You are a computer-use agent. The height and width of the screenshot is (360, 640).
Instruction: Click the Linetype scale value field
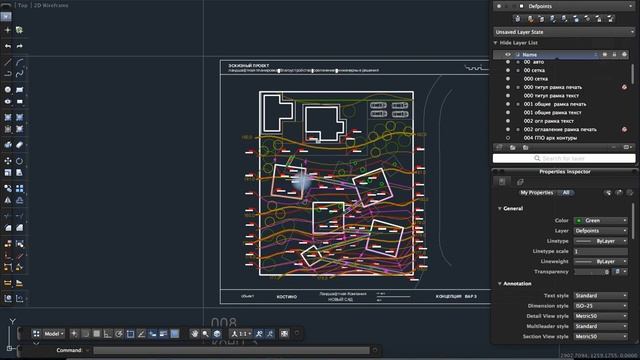pyautogui.click(x=601, y=251)
